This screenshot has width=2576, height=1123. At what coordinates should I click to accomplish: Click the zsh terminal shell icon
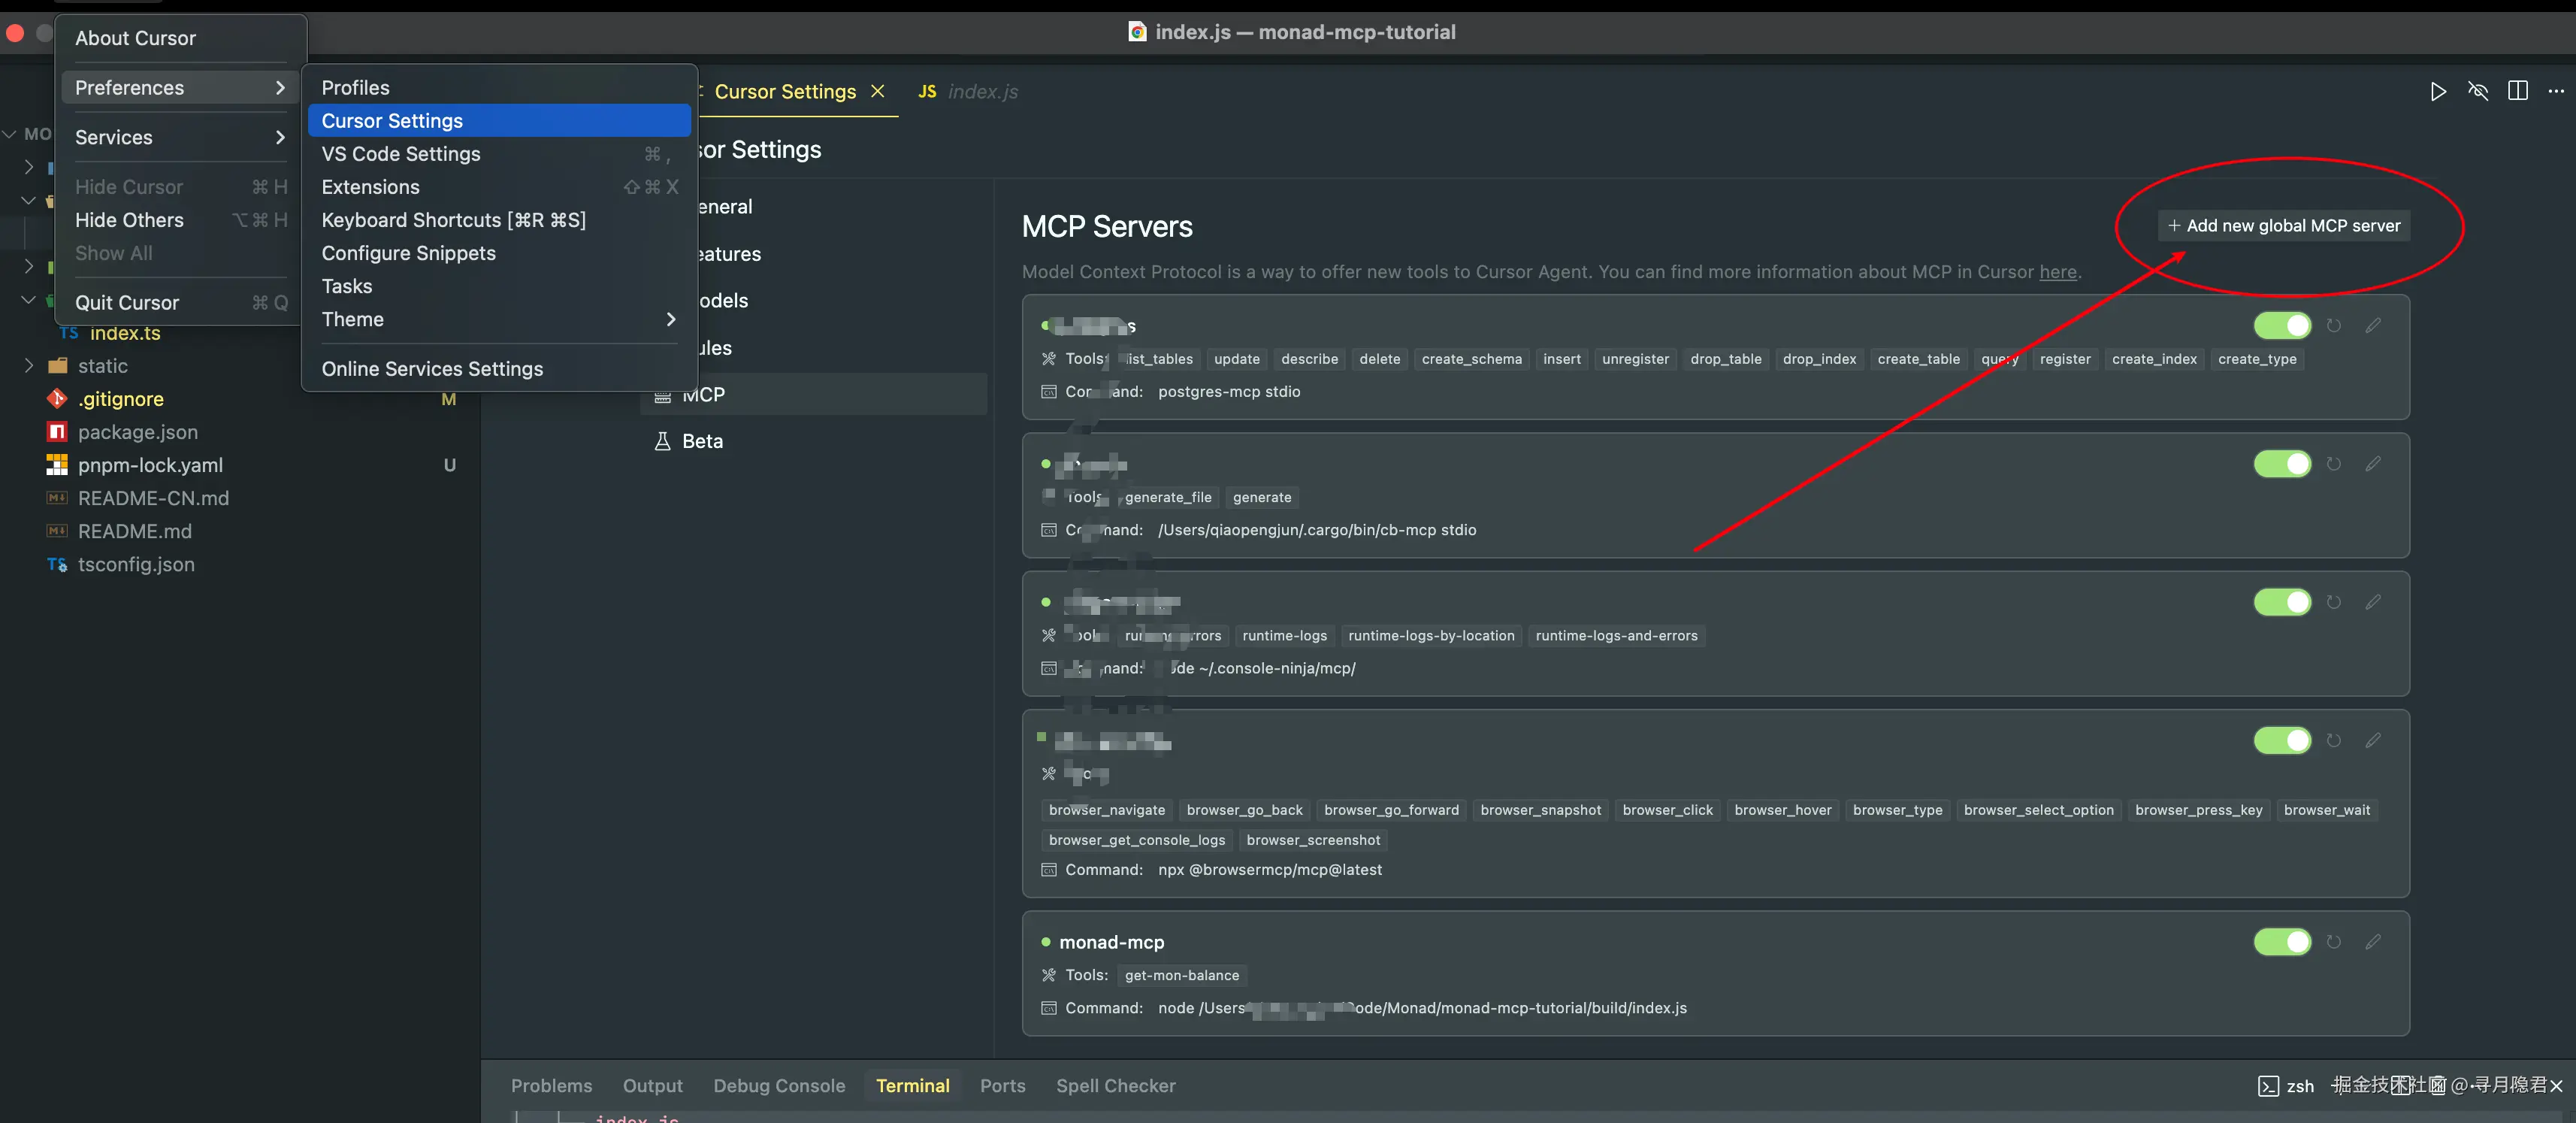click(2268, 1086)
